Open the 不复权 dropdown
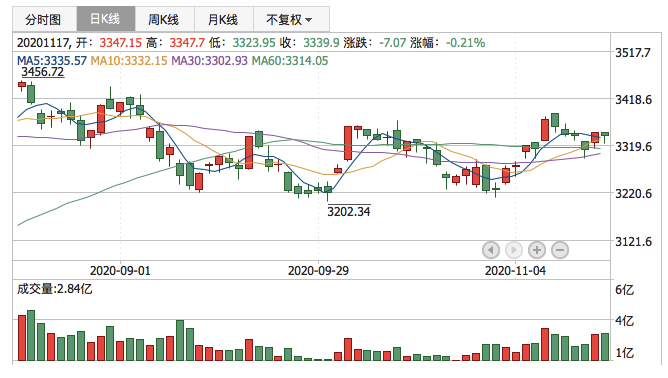668x378 pixels. coord(291,19)
